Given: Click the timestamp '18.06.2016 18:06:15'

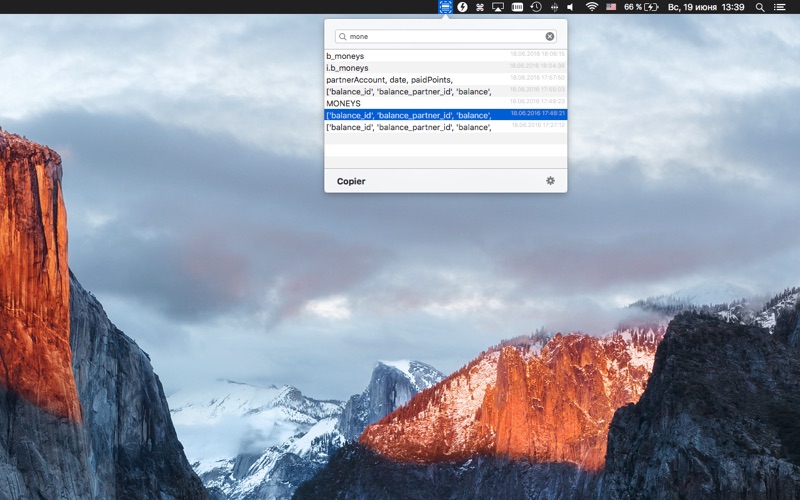Looking at the screenshot, I should pyautogui.click(x=537, y=54).
